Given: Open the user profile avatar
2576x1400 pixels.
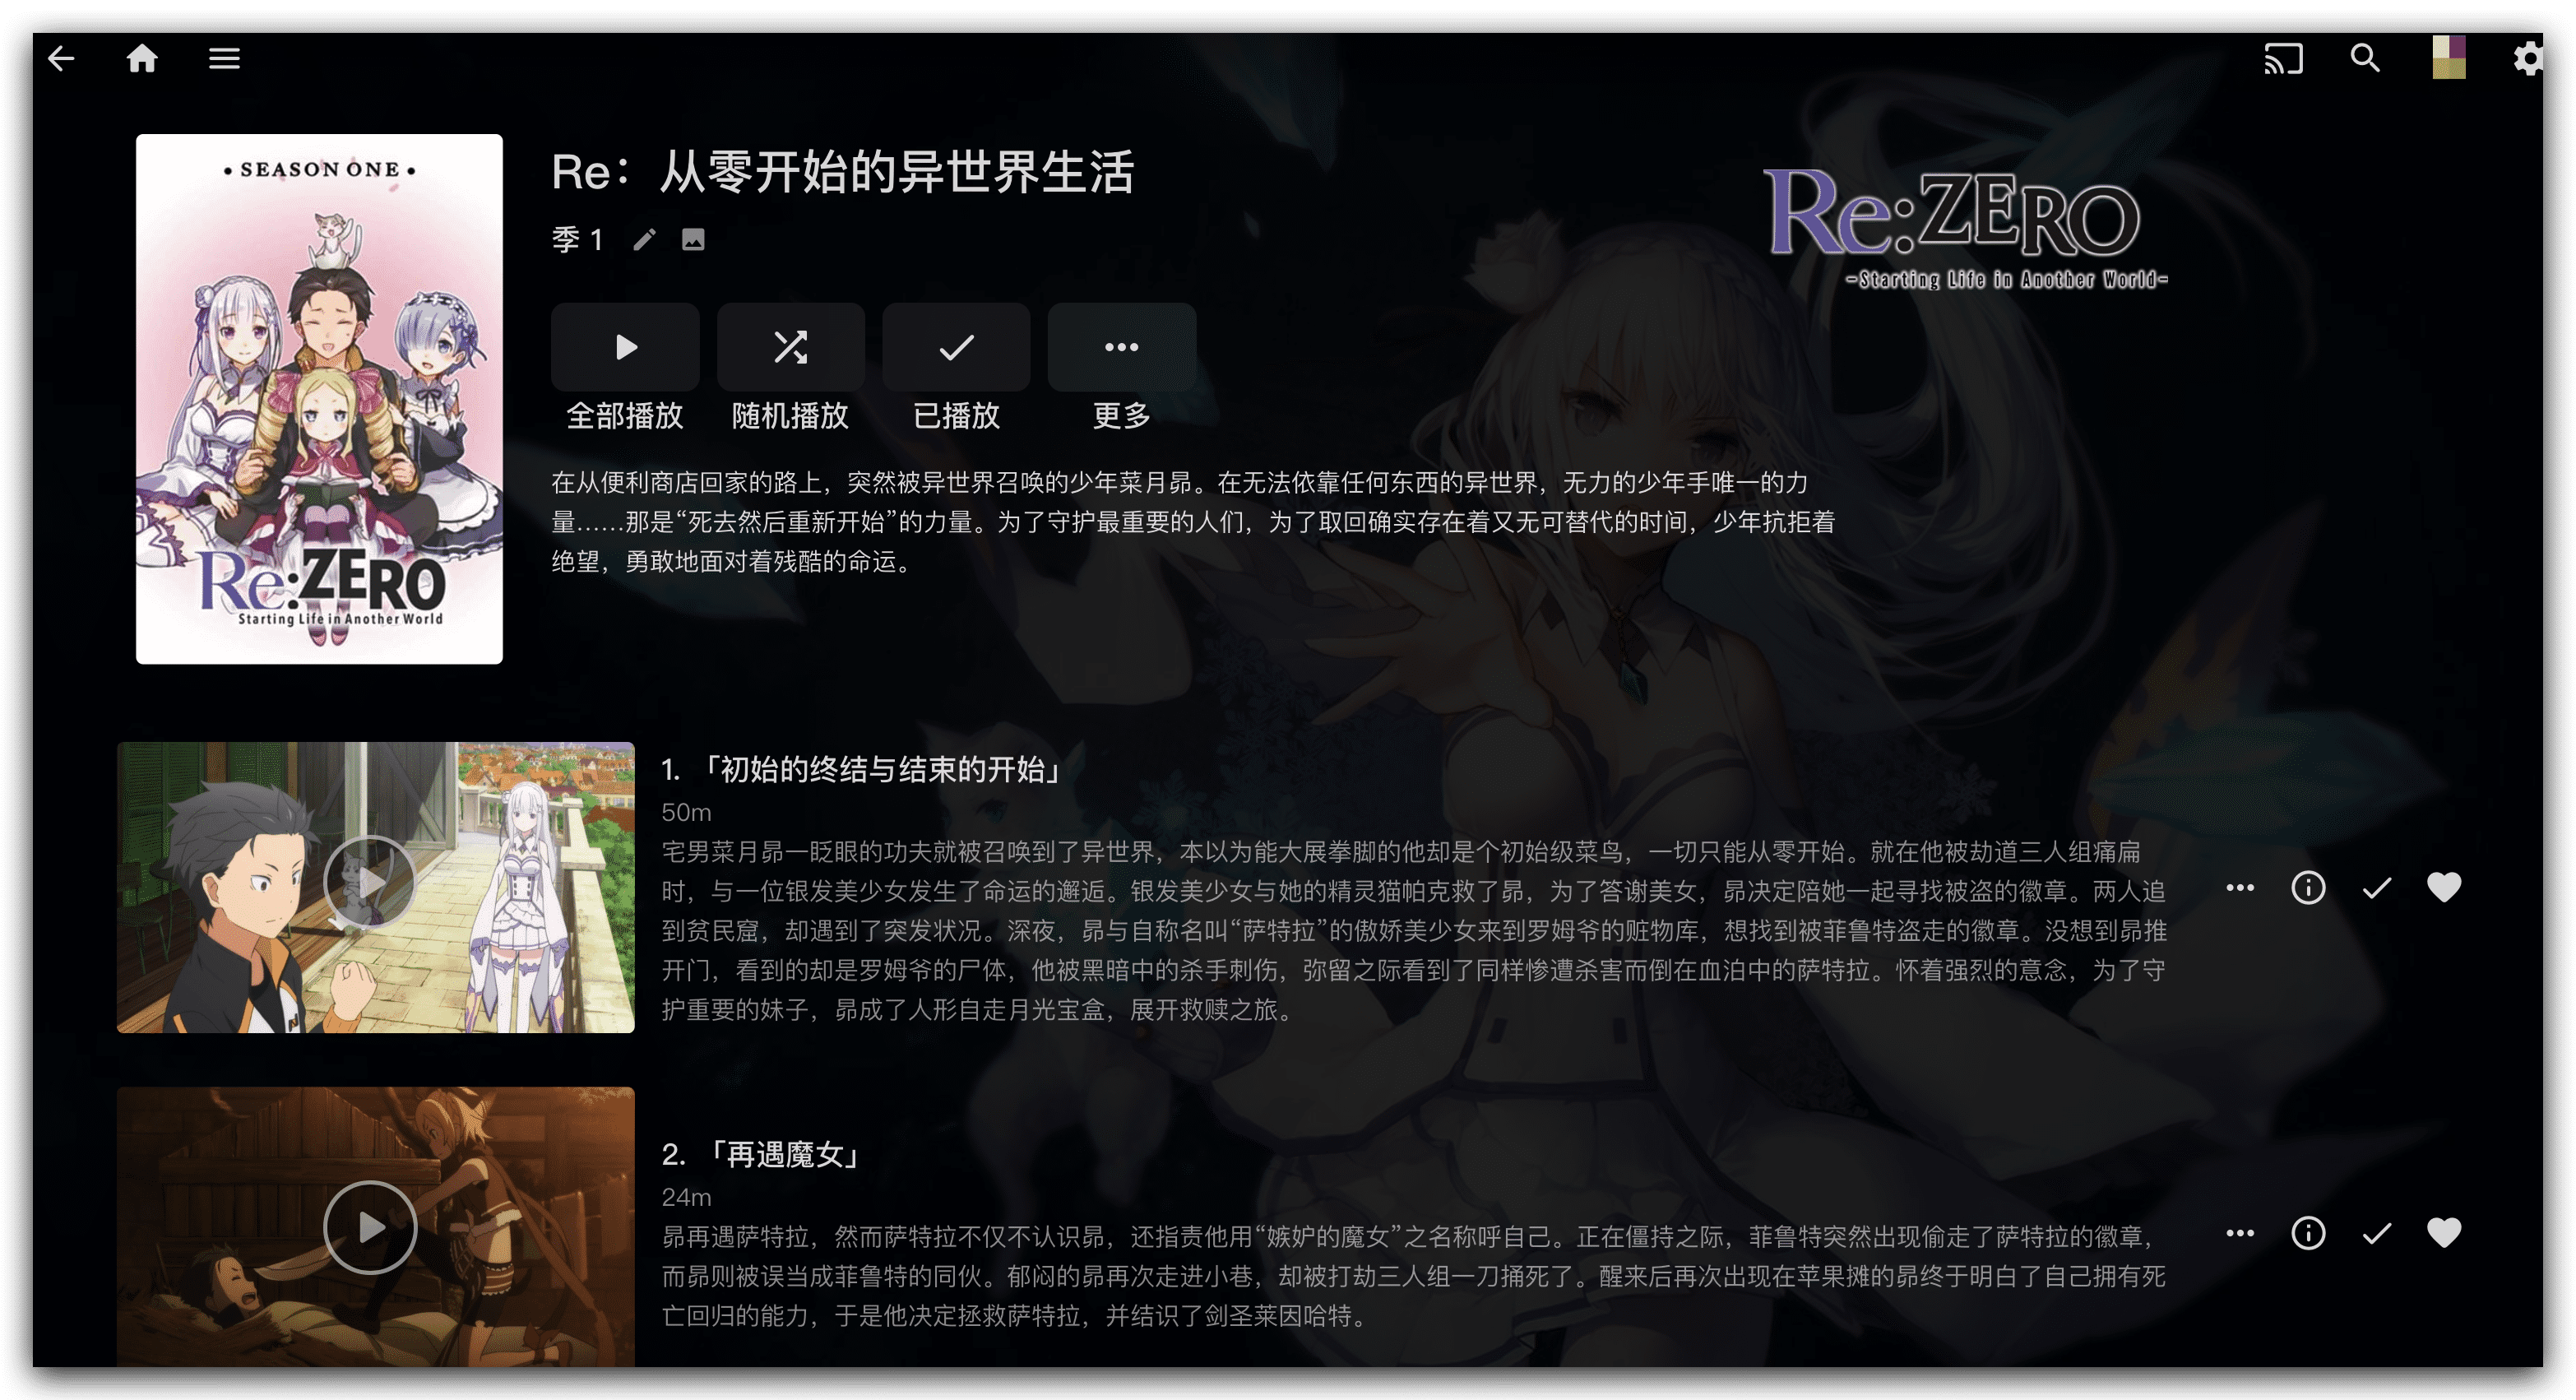Looking at the screenshot, I should click(x=2449, y=58).
